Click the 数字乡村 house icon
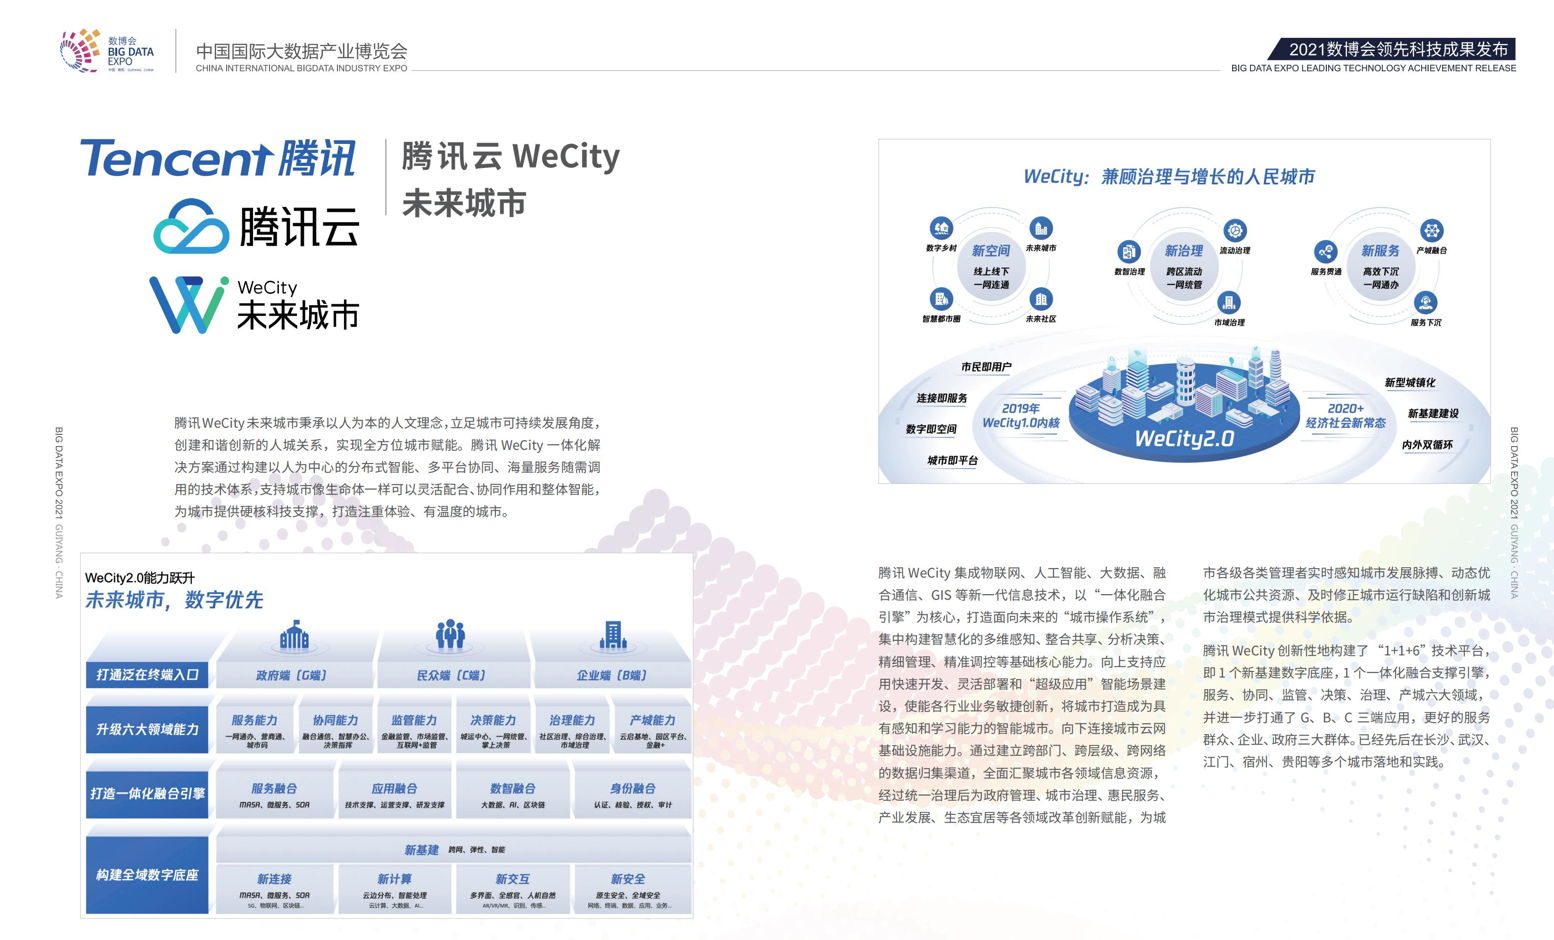This screenshot has width=1554, height=940. point(941,228)
